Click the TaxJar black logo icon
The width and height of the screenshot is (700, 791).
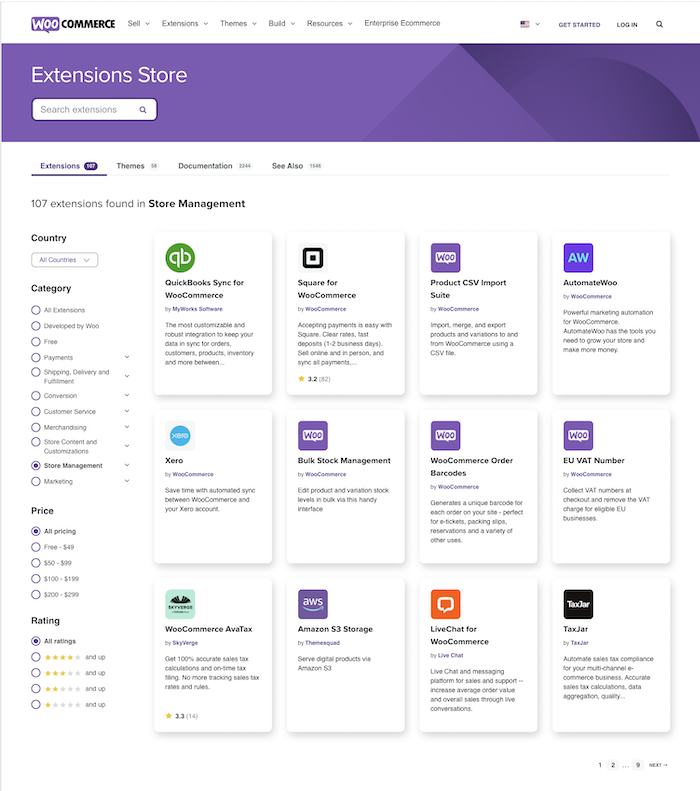[x=578, y=604]
